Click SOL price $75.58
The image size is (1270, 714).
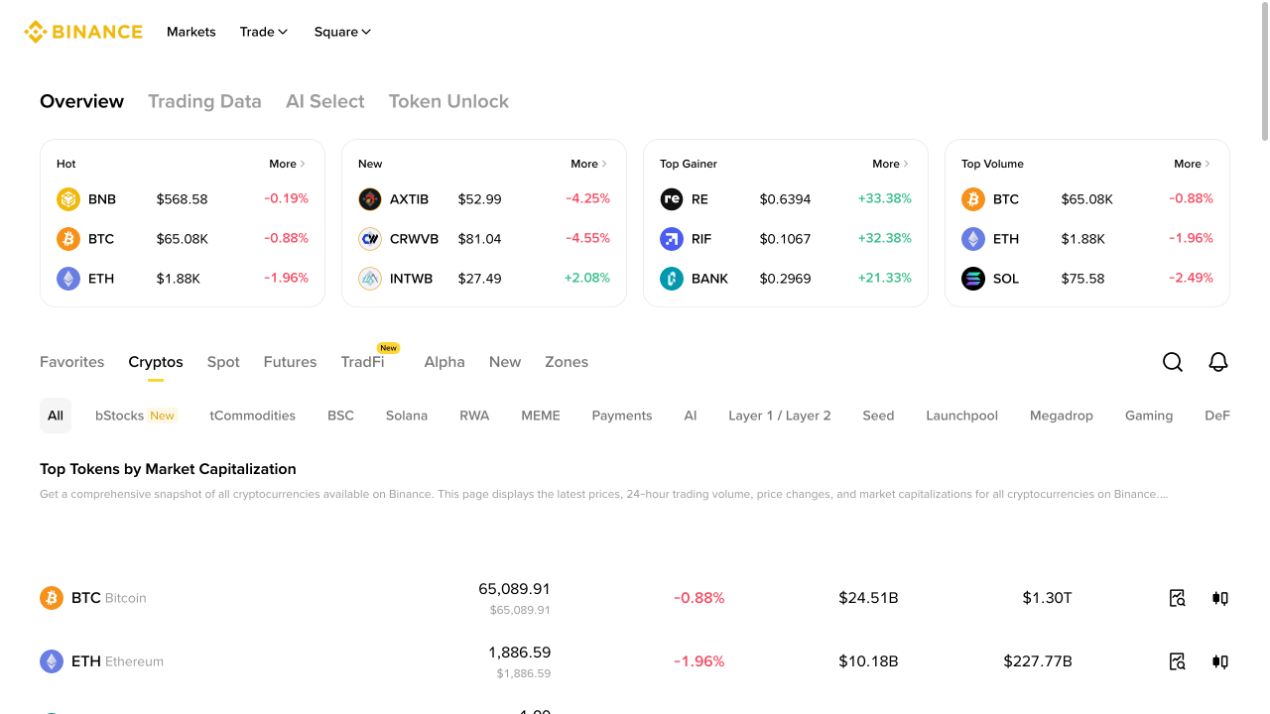click(x=1083, y=279)
